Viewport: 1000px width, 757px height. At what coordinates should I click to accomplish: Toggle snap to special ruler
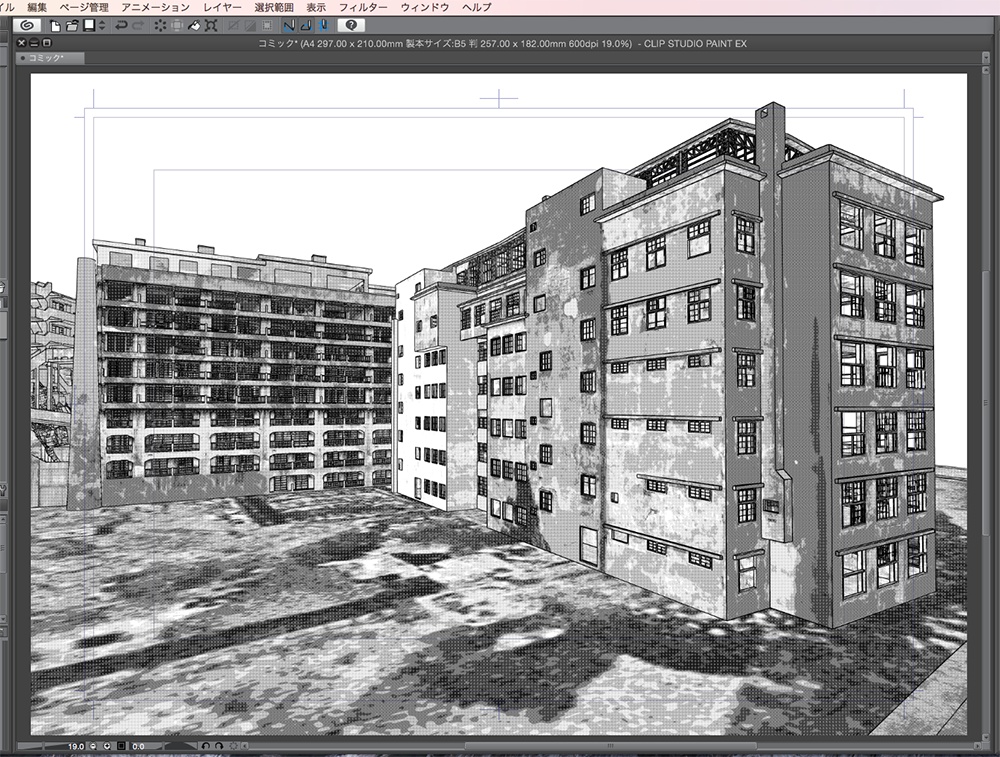click(306, 26)
